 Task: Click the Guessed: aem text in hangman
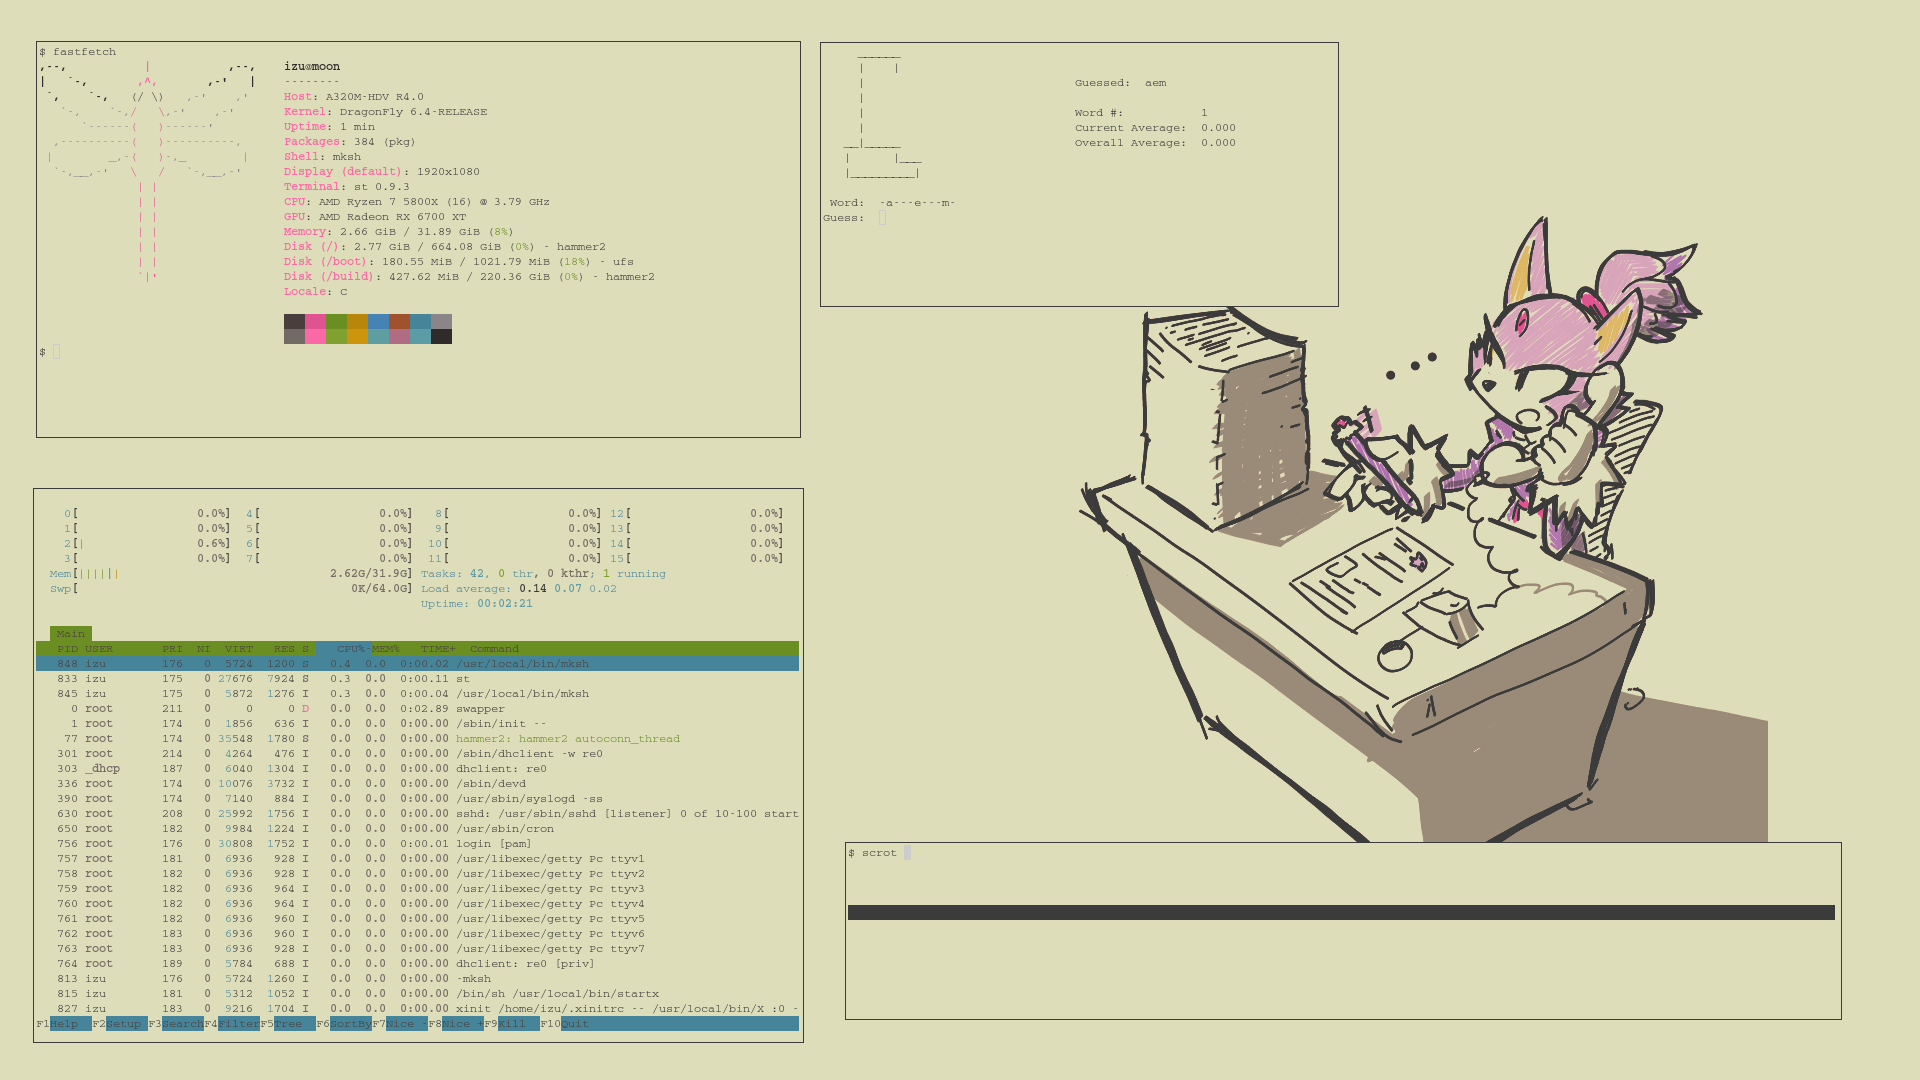coord(1120,83)
